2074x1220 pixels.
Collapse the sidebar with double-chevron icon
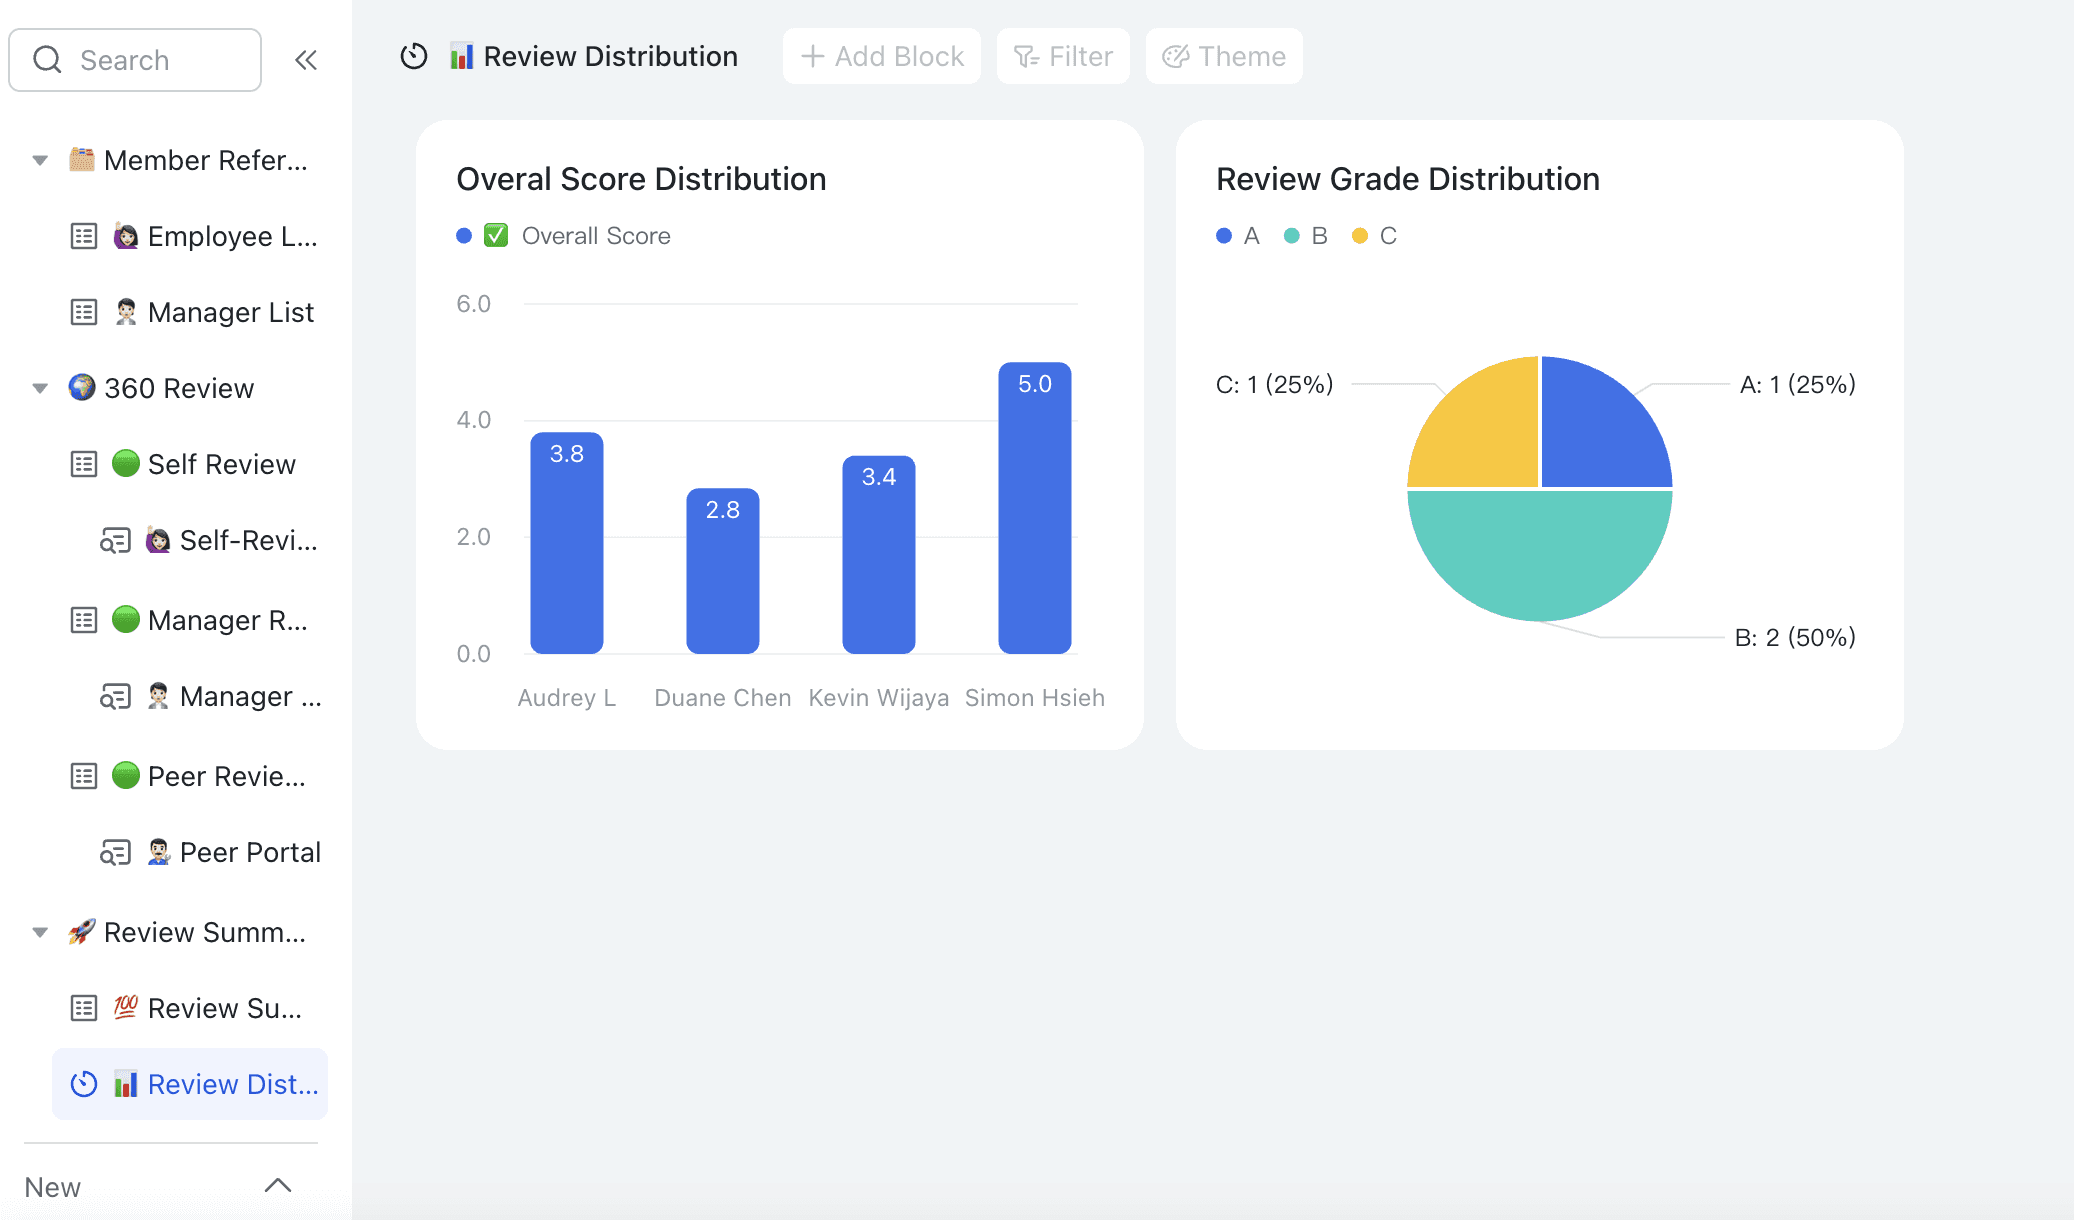(x=306, y=60)
